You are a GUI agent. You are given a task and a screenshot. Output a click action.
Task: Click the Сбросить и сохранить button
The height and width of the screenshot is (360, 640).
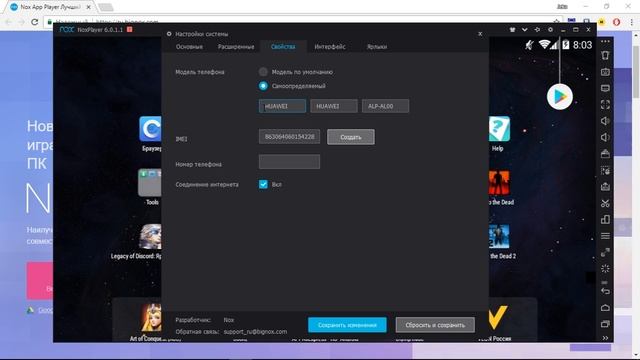point(435,325)
